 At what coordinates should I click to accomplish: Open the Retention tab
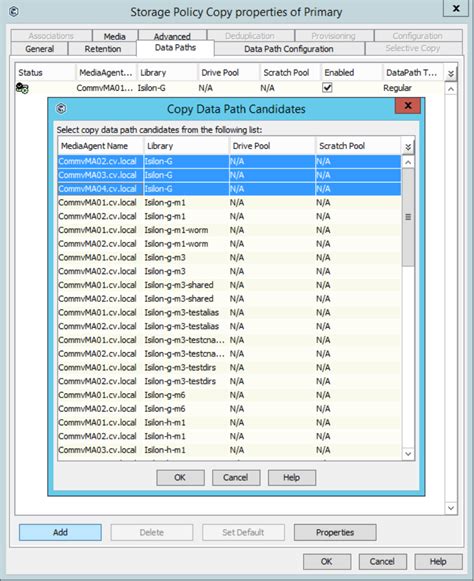coord(103,49)
